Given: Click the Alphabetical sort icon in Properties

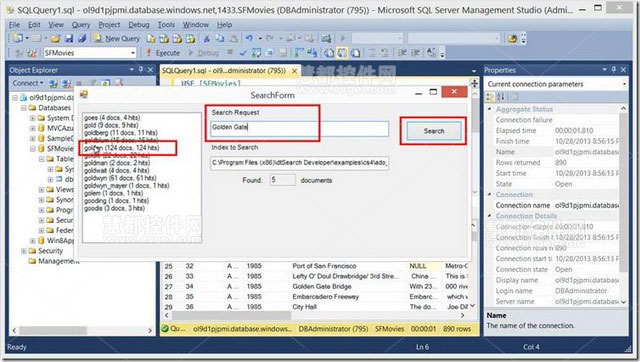Looking at the screenshot, I should [x=501, y=97].
